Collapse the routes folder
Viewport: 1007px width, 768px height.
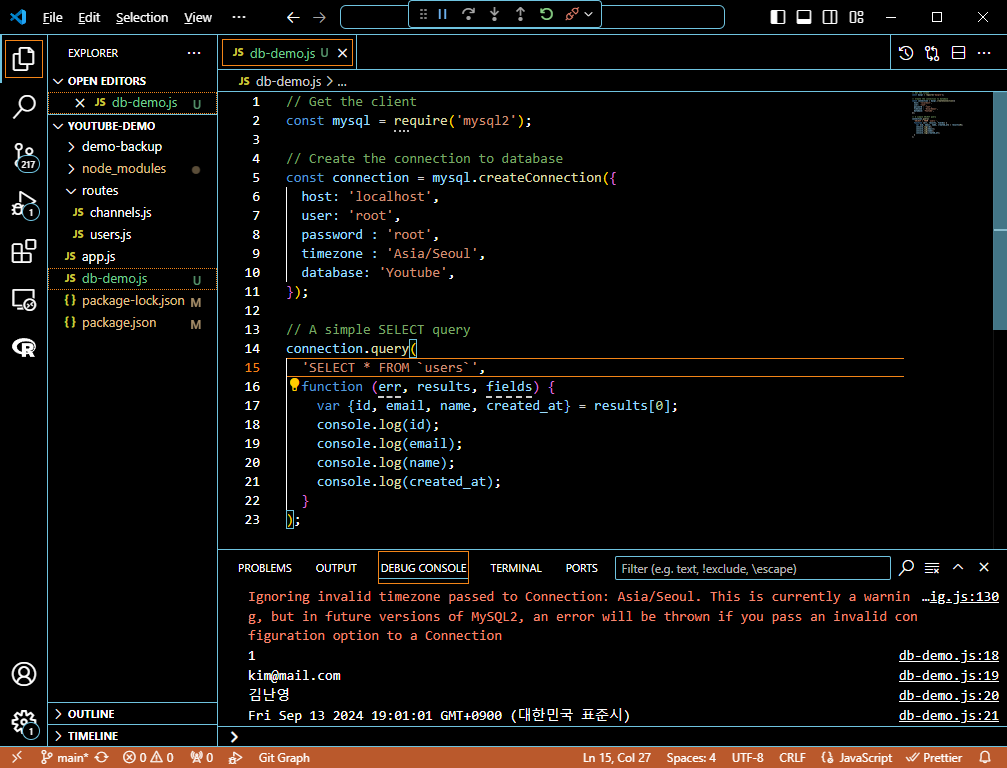pos(94,190)
